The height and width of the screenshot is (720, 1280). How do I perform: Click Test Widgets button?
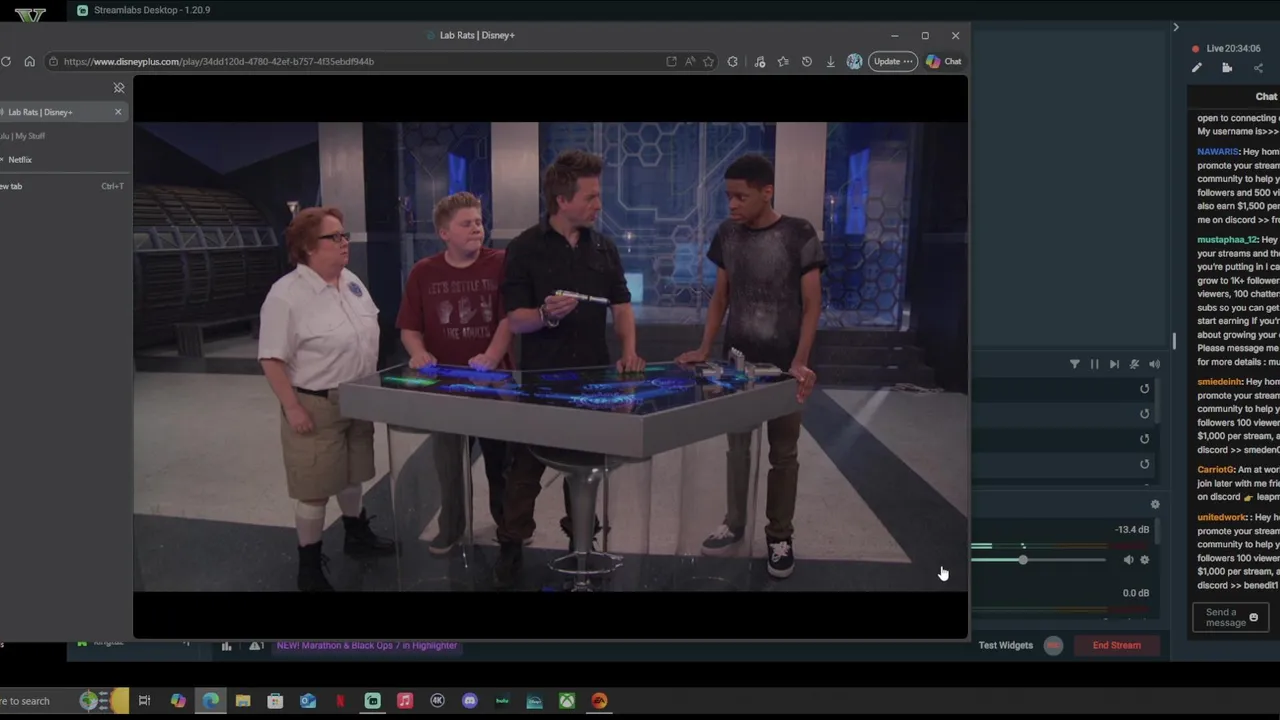1006,646
